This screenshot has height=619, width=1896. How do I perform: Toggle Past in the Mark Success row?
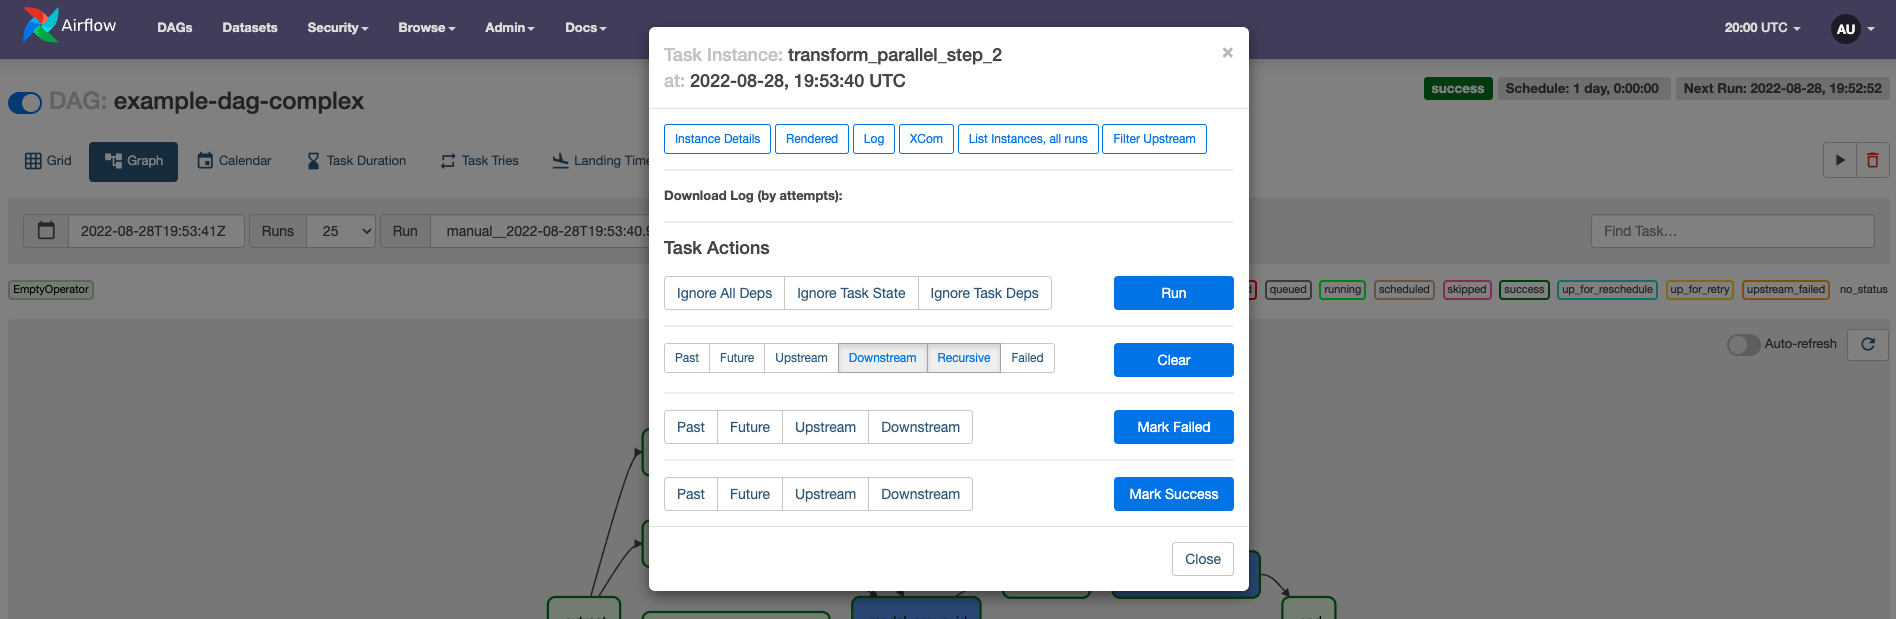691,494
